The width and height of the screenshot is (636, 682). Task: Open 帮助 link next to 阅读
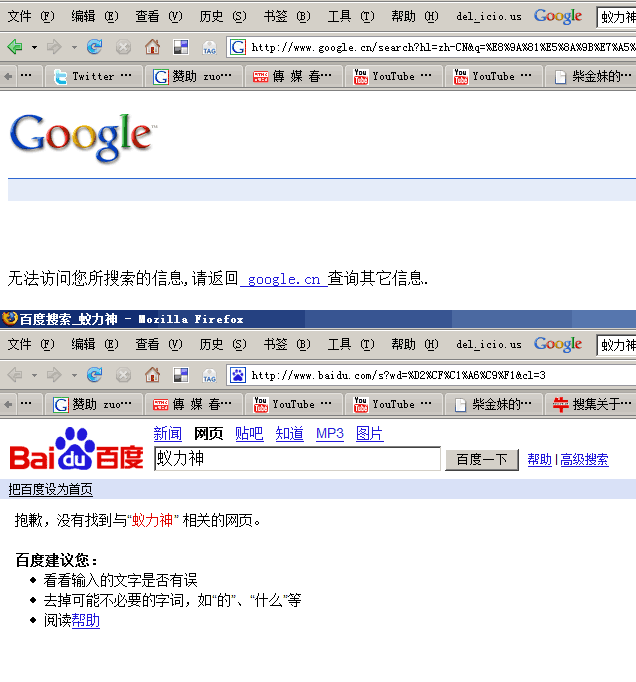[86, 621]
